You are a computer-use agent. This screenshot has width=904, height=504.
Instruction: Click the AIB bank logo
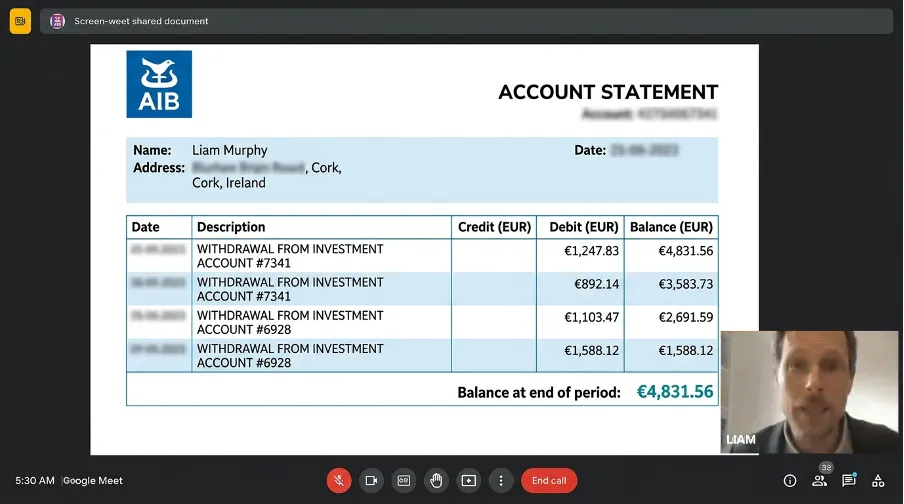pos(159,84)
